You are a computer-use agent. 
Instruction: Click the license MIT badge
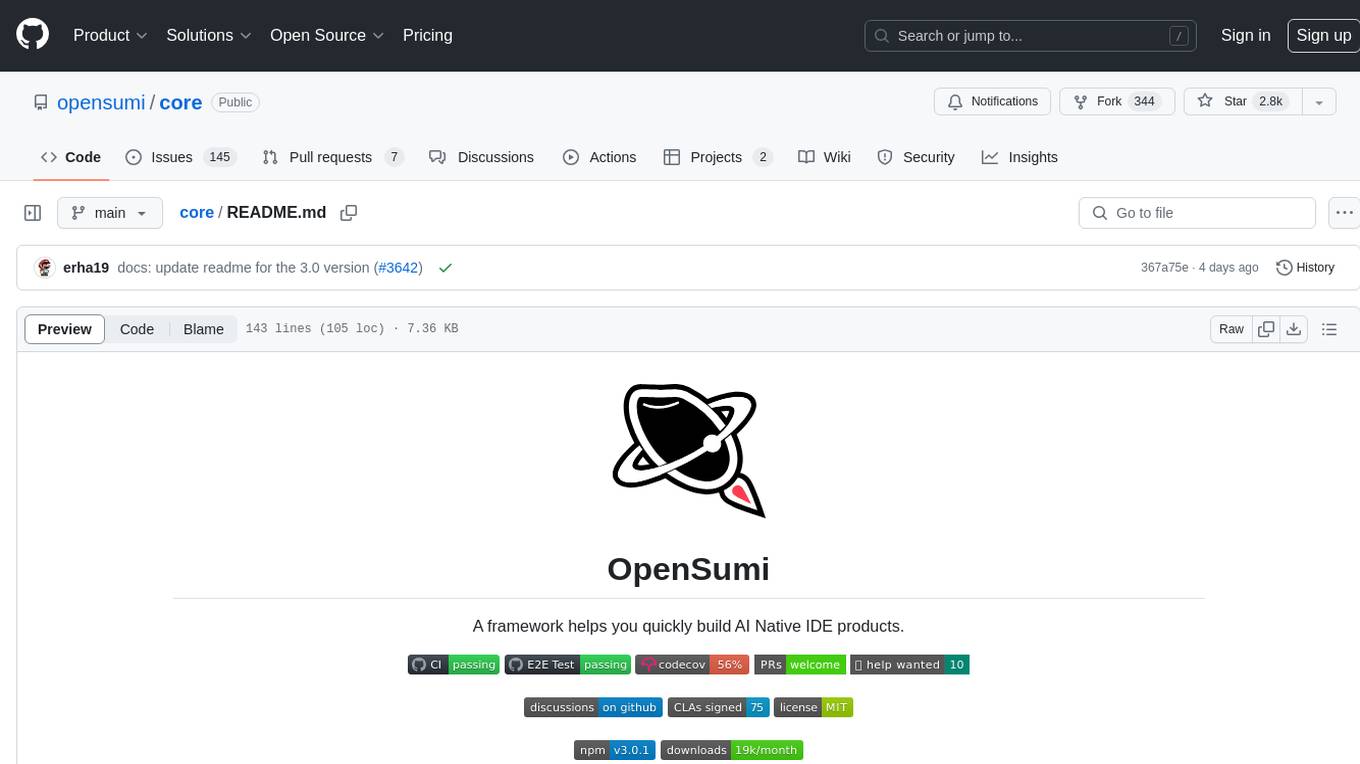[813, 707]
